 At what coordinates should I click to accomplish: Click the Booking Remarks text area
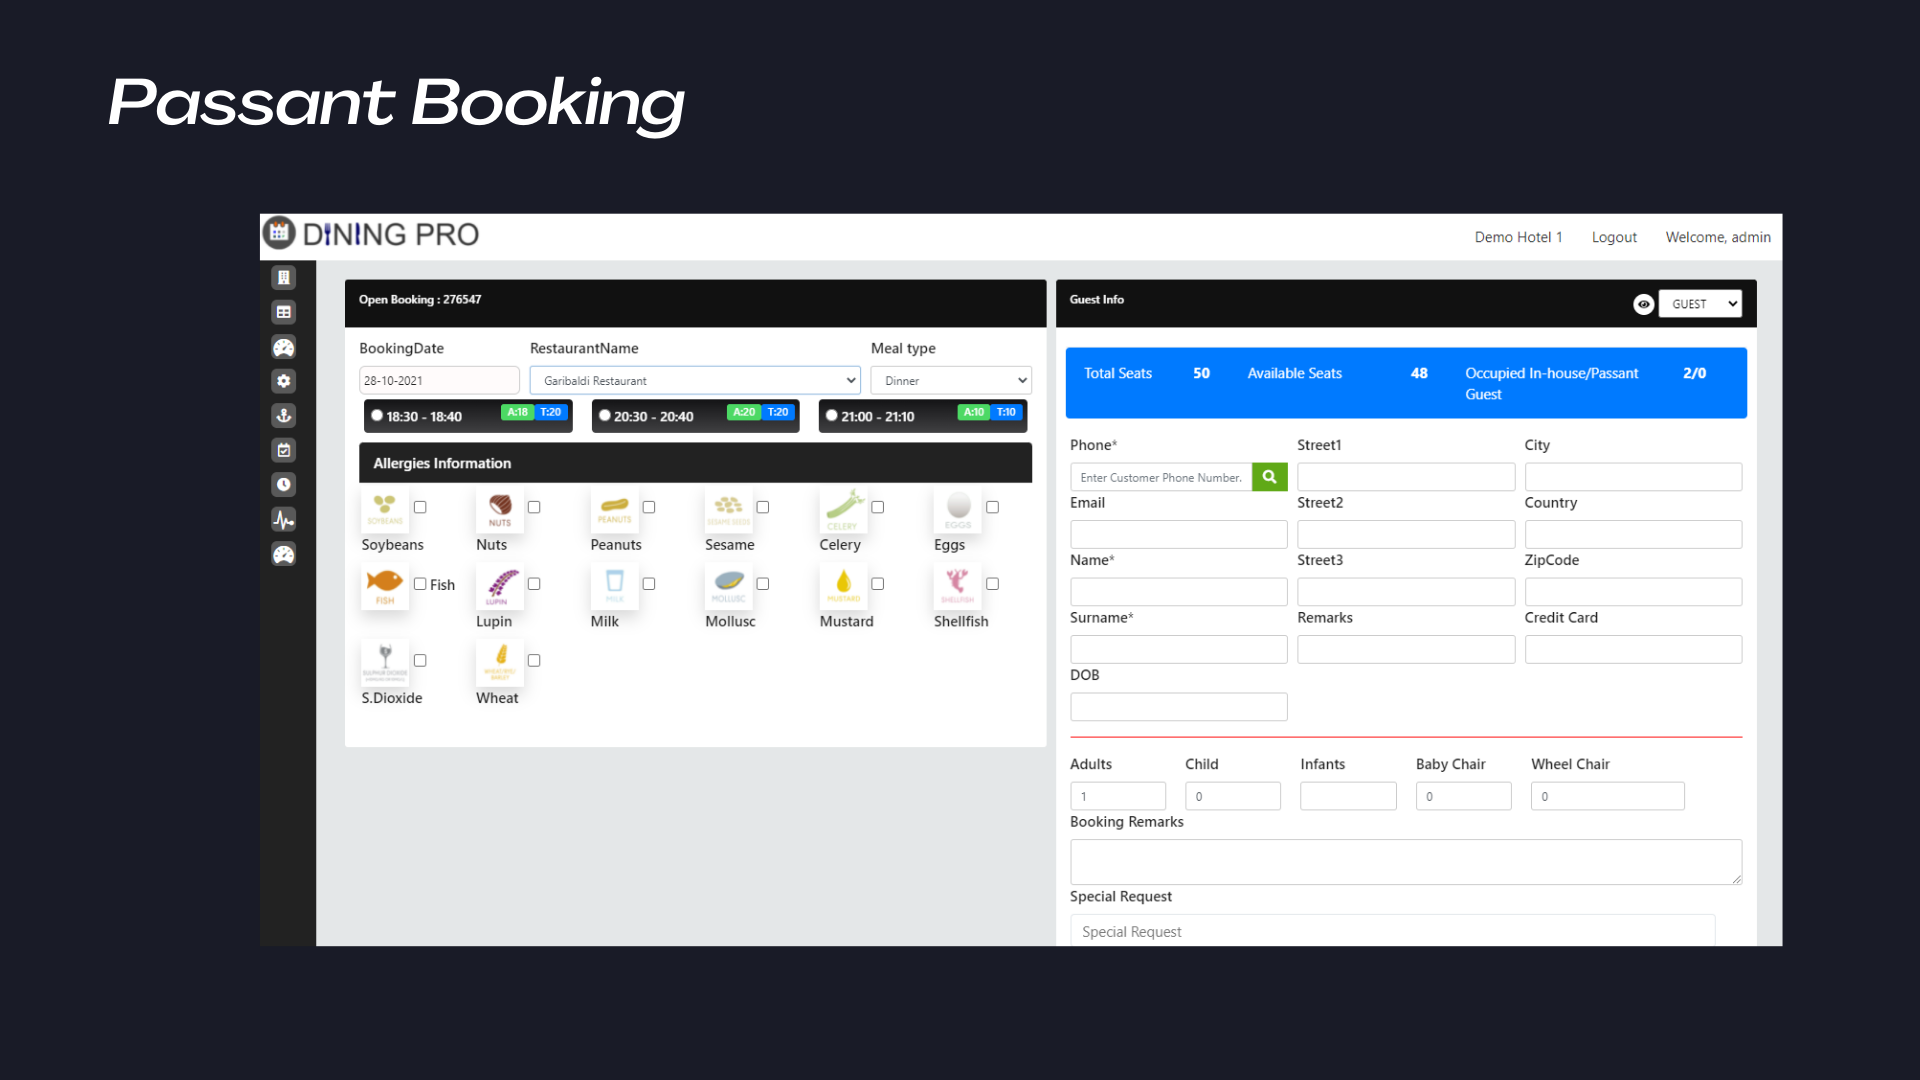1405,861
